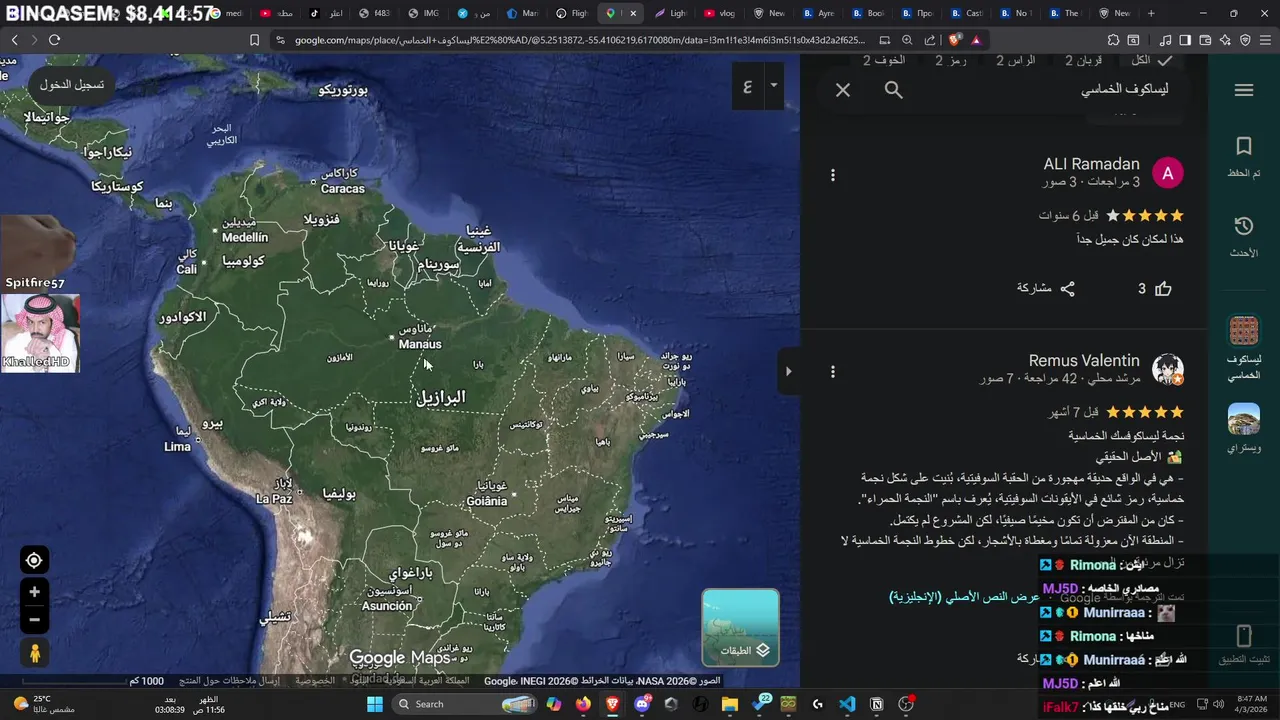Open Visual Studio Code from the taskbar
Screen dimensions: 1280x720
coord(847,704)
